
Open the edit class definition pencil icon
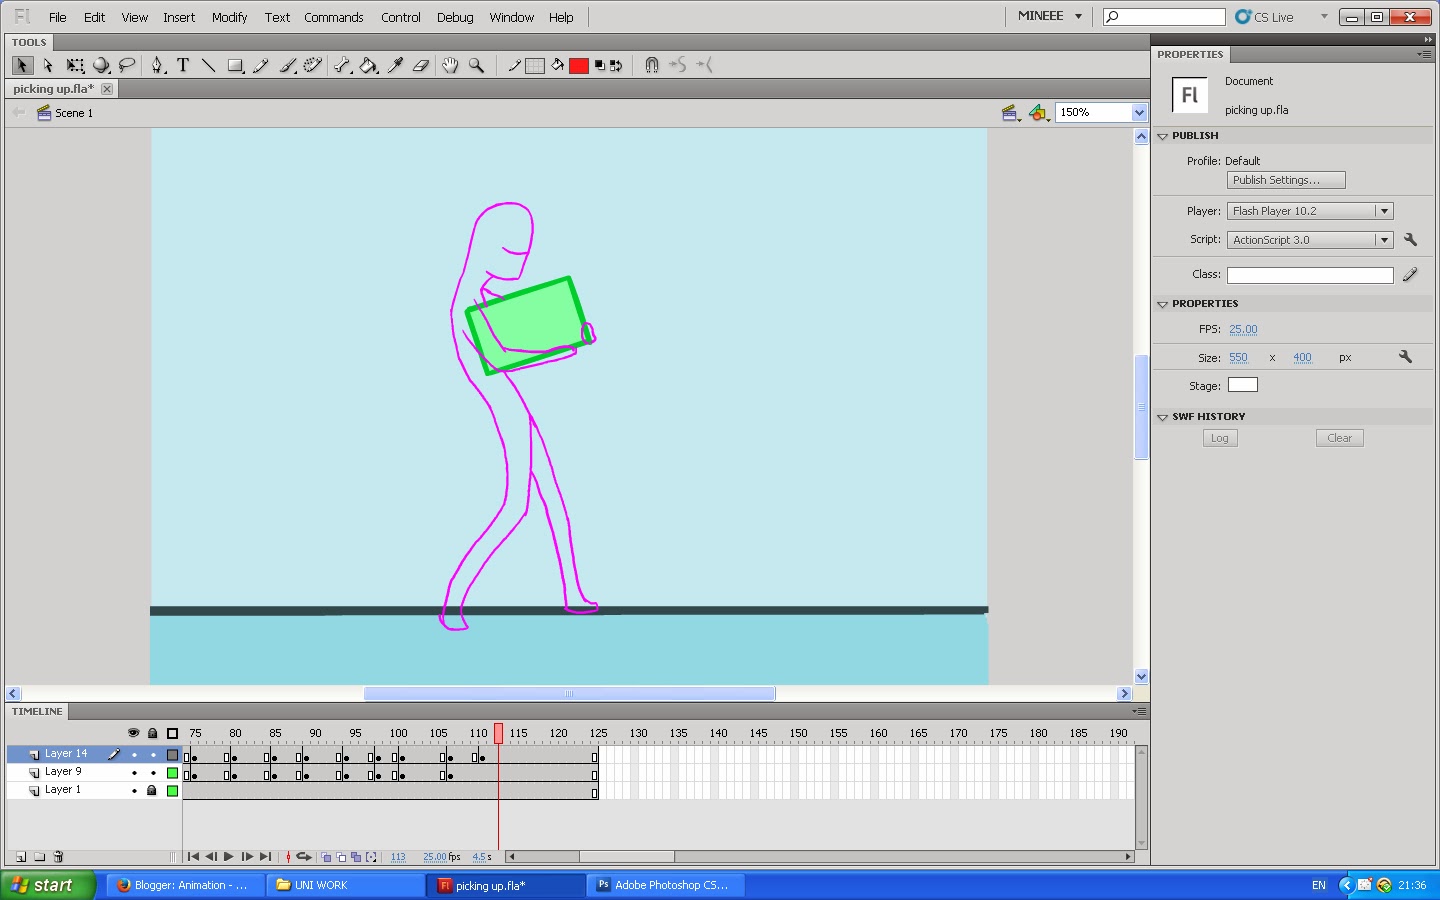[1410, 274]
